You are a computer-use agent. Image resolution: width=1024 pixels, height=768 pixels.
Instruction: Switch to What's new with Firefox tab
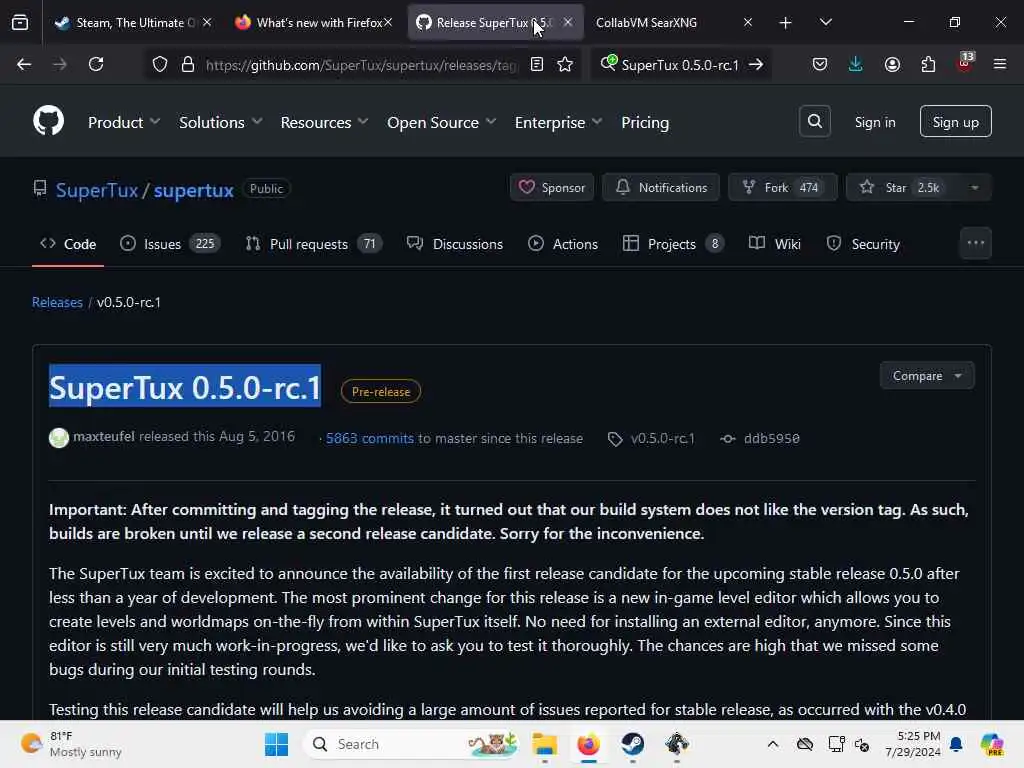[313, 23]
